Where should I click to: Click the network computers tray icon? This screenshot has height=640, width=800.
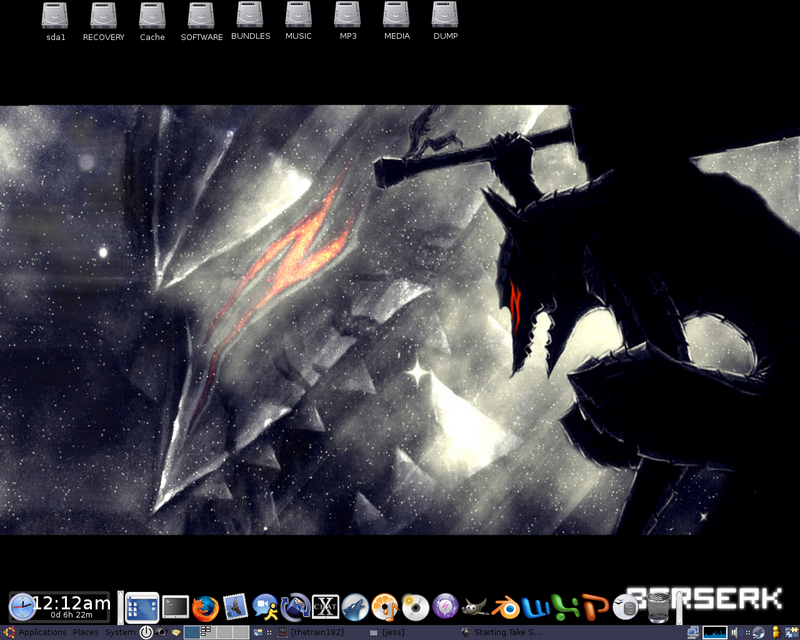click(x=693, y=633)
